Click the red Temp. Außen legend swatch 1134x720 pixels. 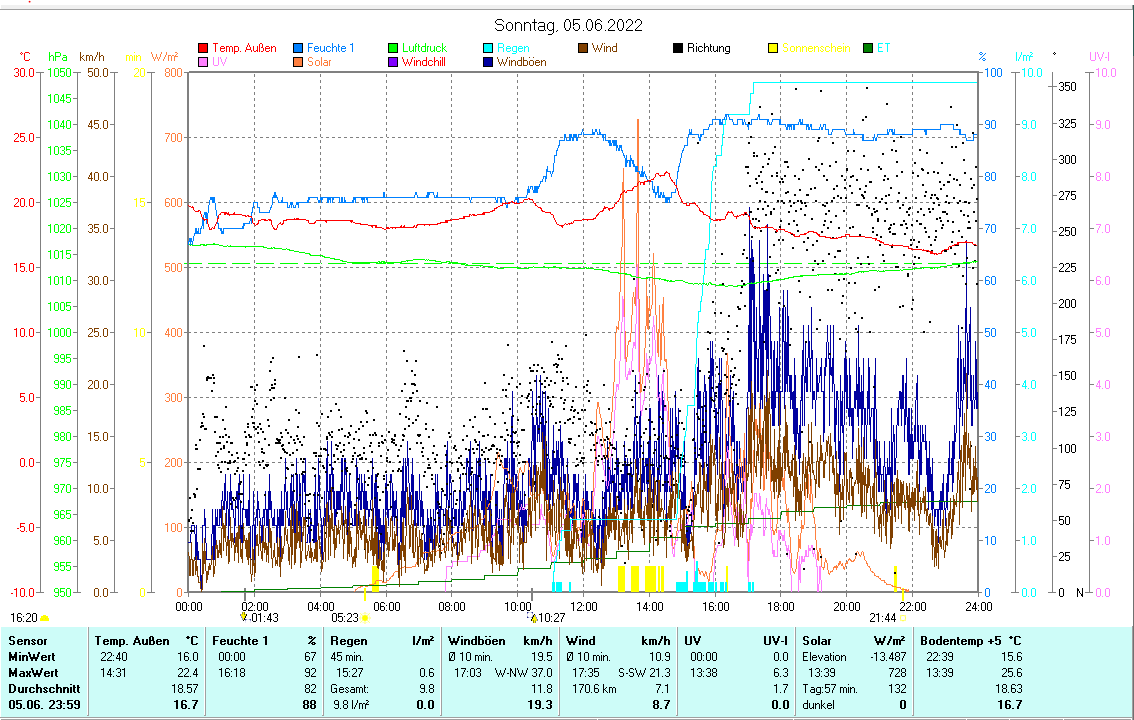(x=203, y=48)
